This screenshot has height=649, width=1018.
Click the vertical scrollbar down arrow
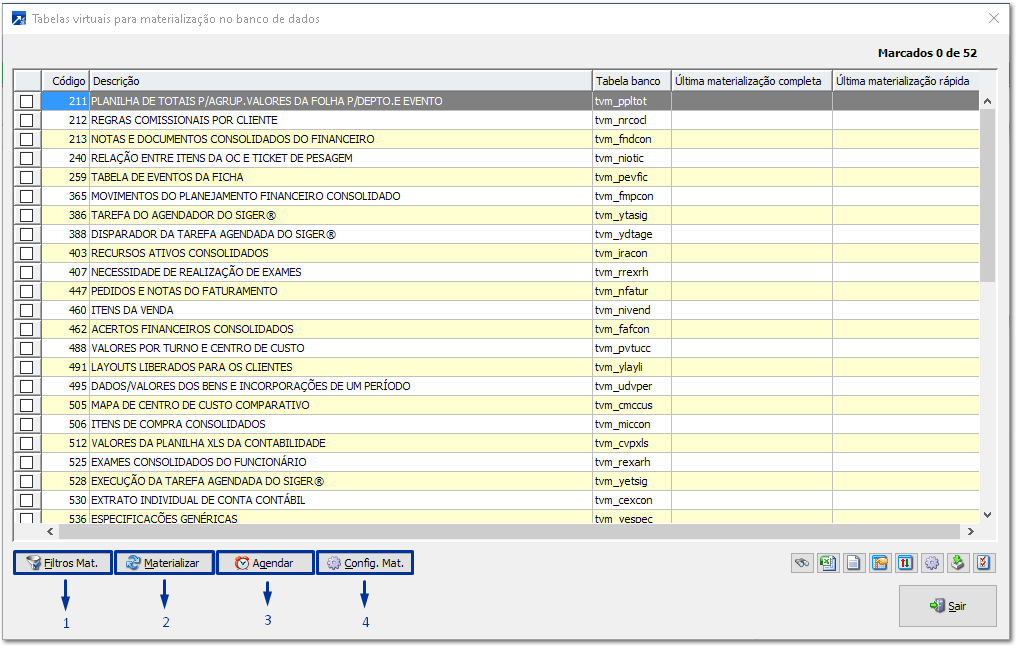pos(987,515)
